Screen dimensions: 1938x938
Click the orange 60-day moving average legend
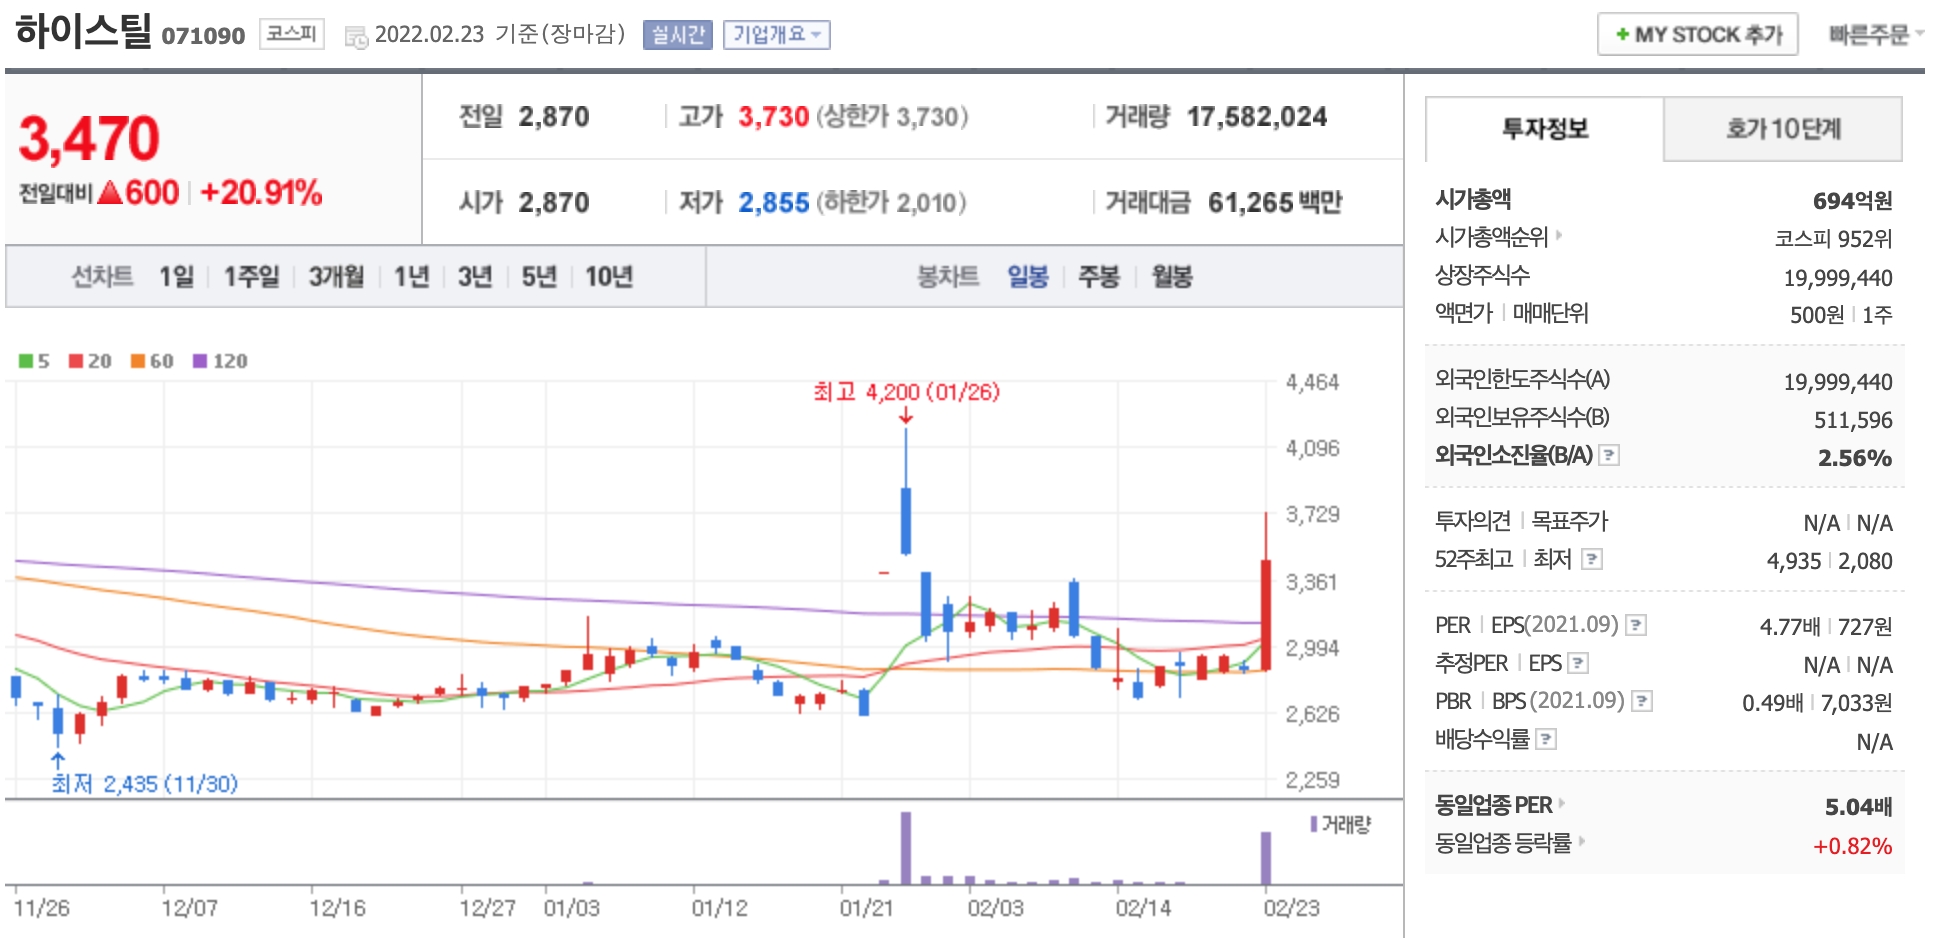pos(152,361)
